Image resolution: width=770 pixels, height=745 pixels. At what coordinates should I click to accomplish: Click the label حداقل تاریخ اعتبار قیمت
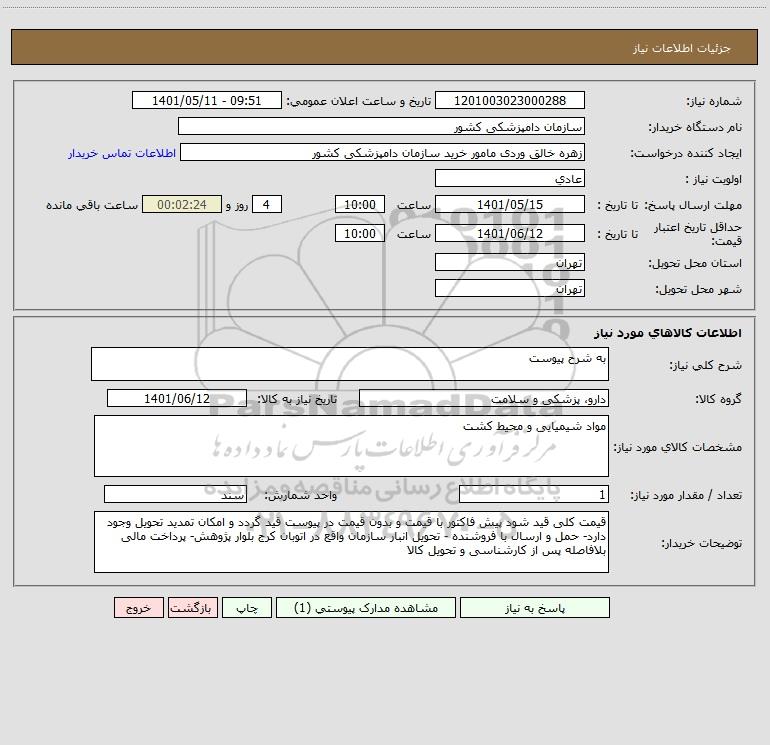coord(698,234)
